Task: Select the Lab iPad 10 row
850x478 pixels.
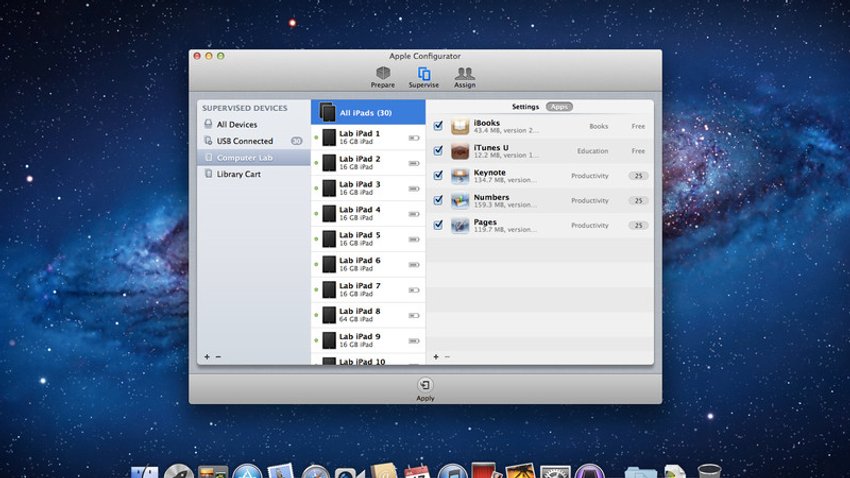Action: [368, 360]
